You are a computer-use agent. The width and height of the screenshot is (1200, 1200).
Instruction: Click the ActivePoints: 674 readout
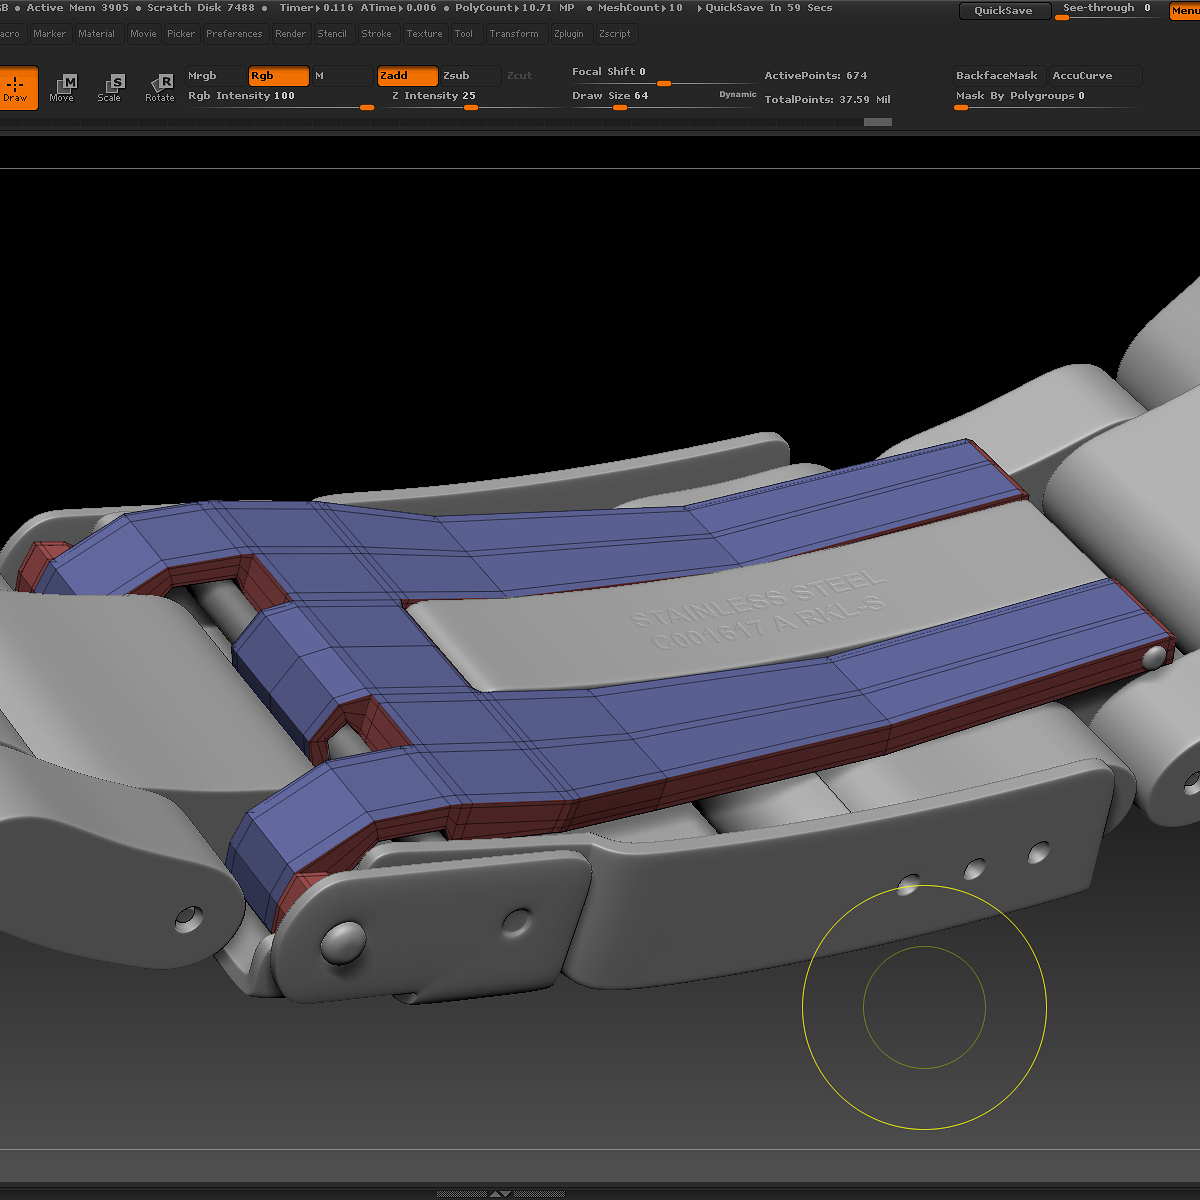tap(816, 76)
